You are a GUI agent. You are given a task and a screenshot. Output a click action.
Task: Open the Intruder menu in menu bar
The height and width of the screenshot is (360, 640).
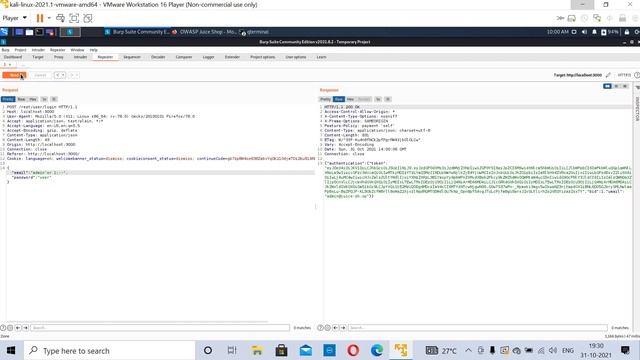38,50
